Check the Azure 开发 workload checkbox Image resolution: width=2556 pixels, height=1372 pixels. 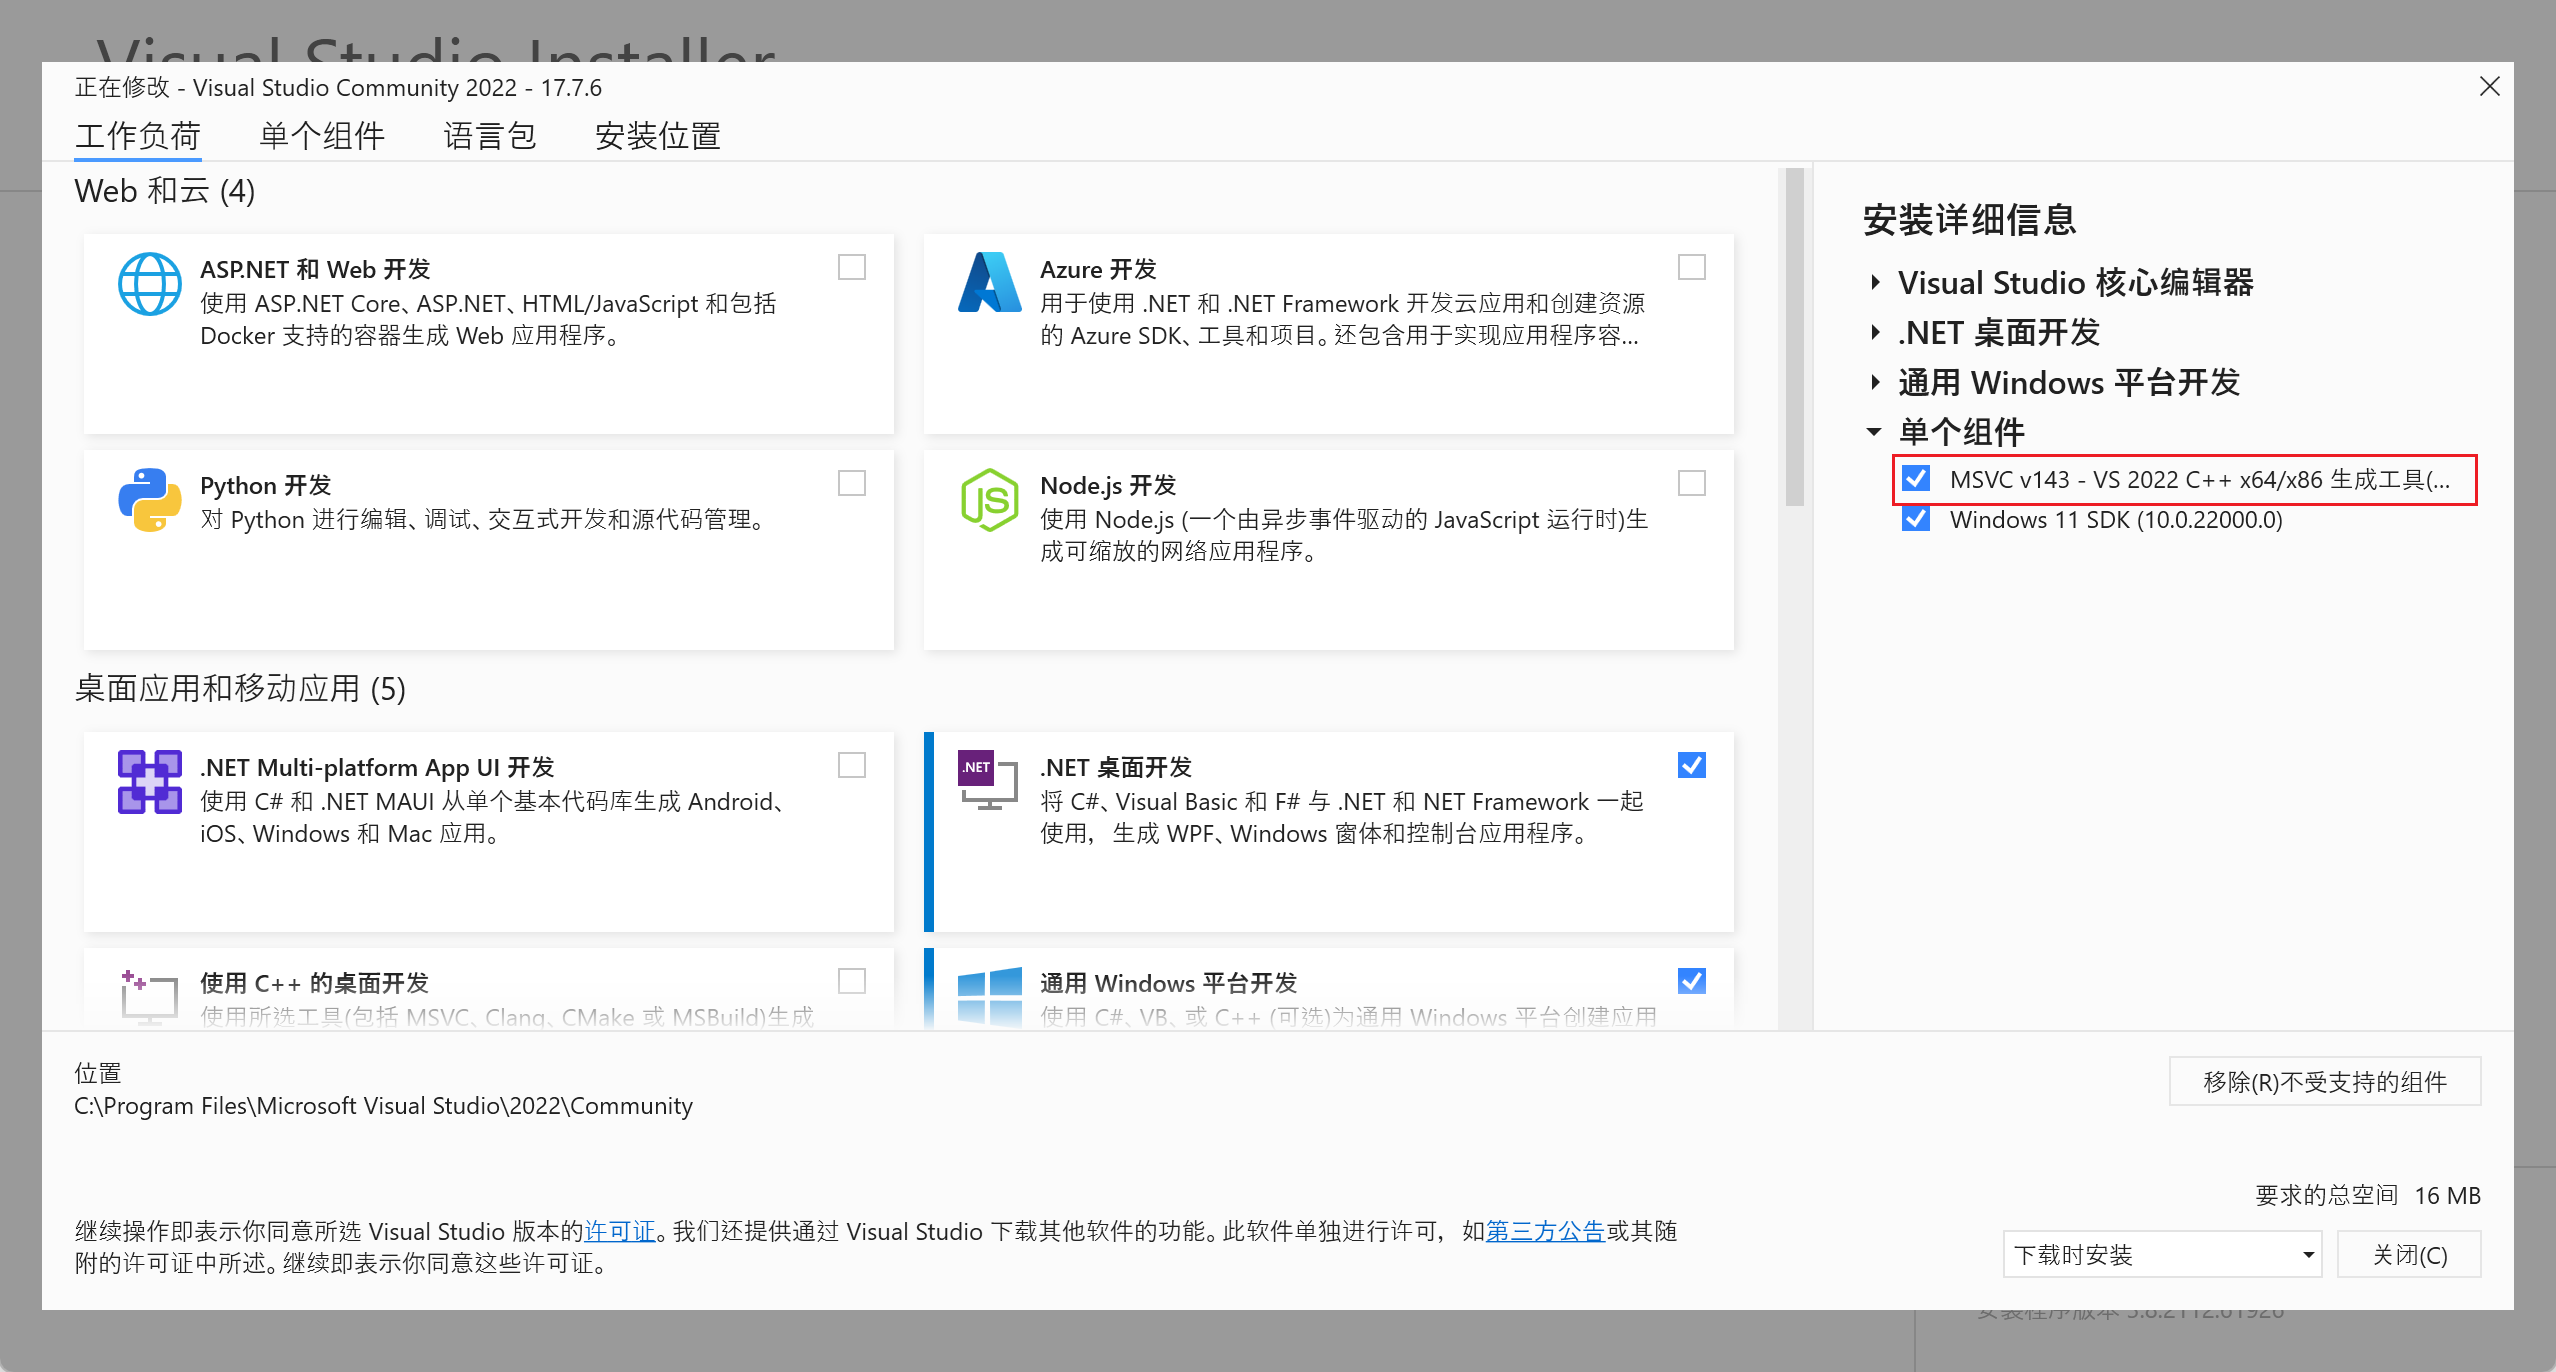coord(1692,267)
